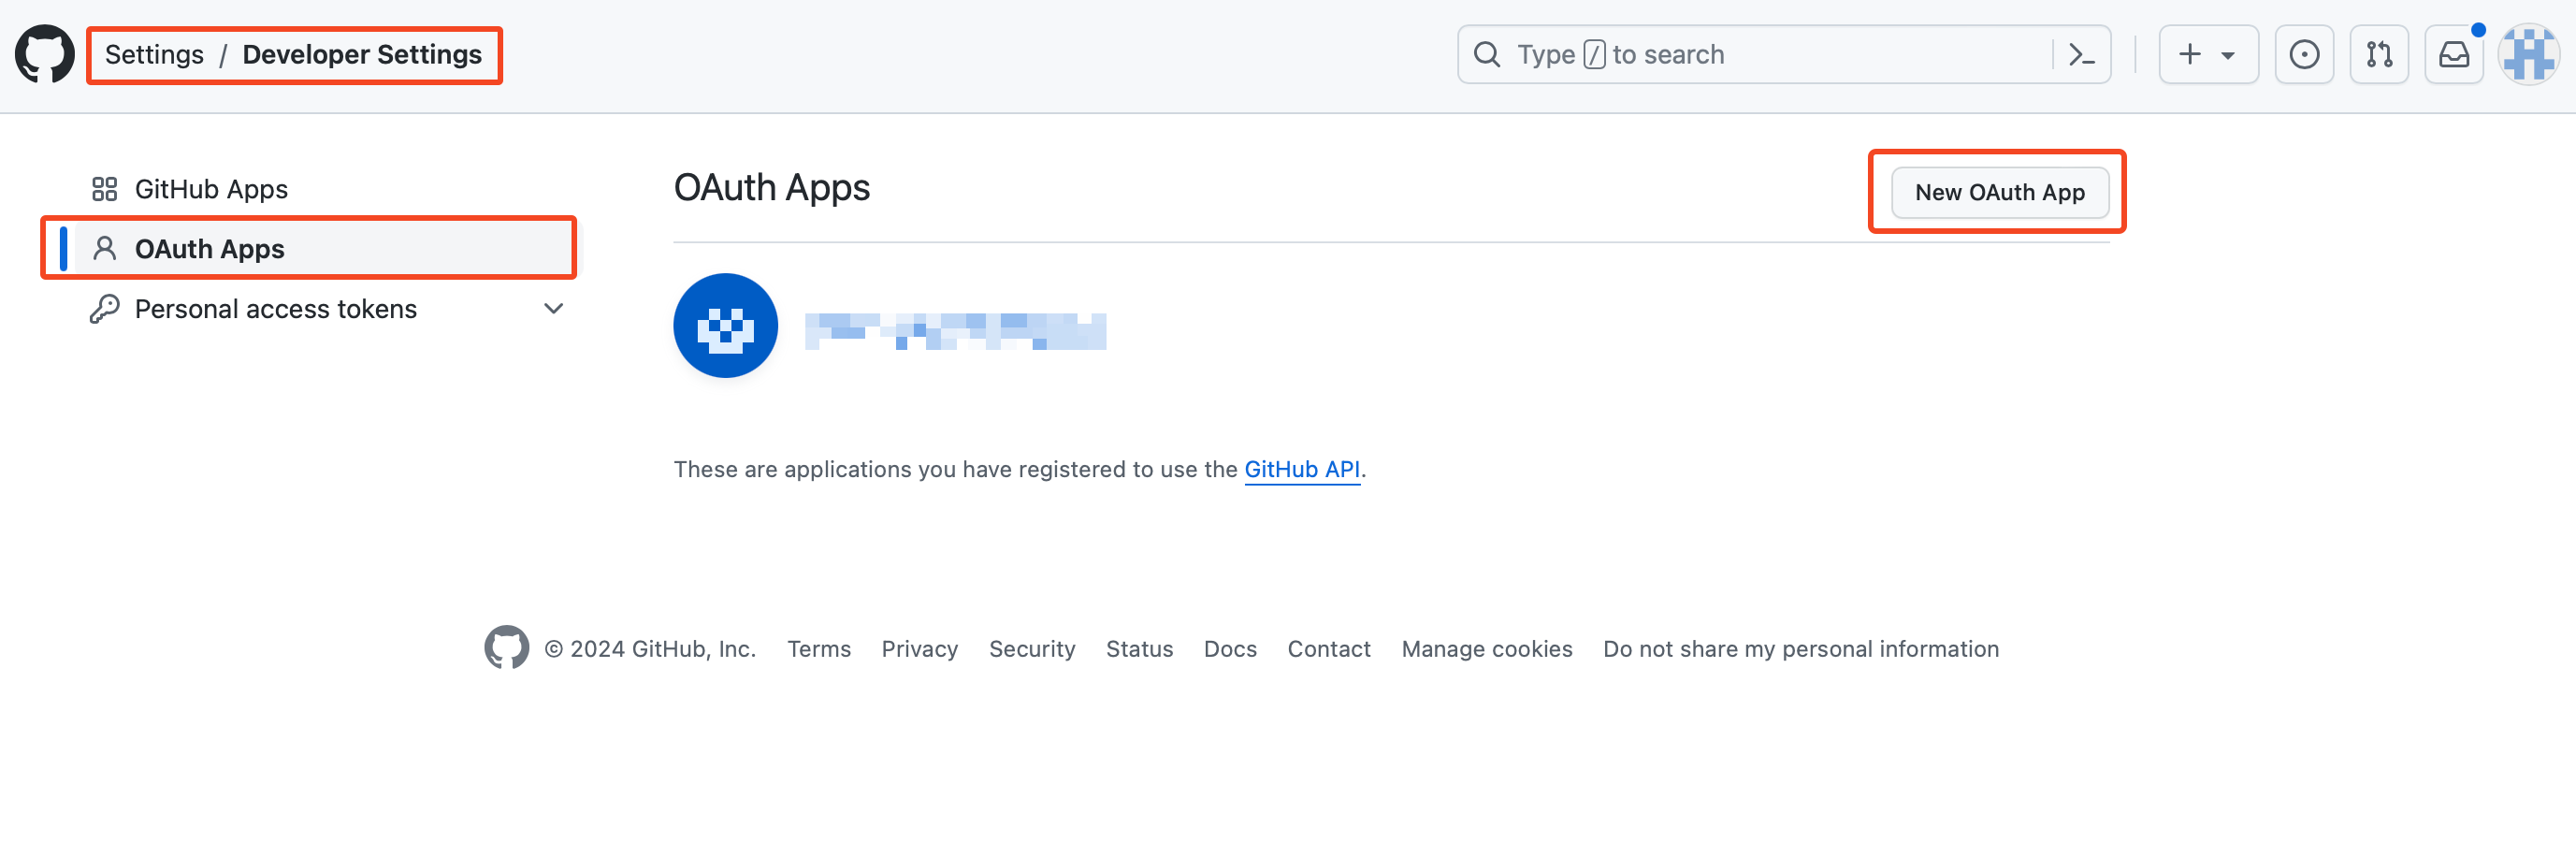Open the Manage cookies footer link

(x=1486, y=649)
